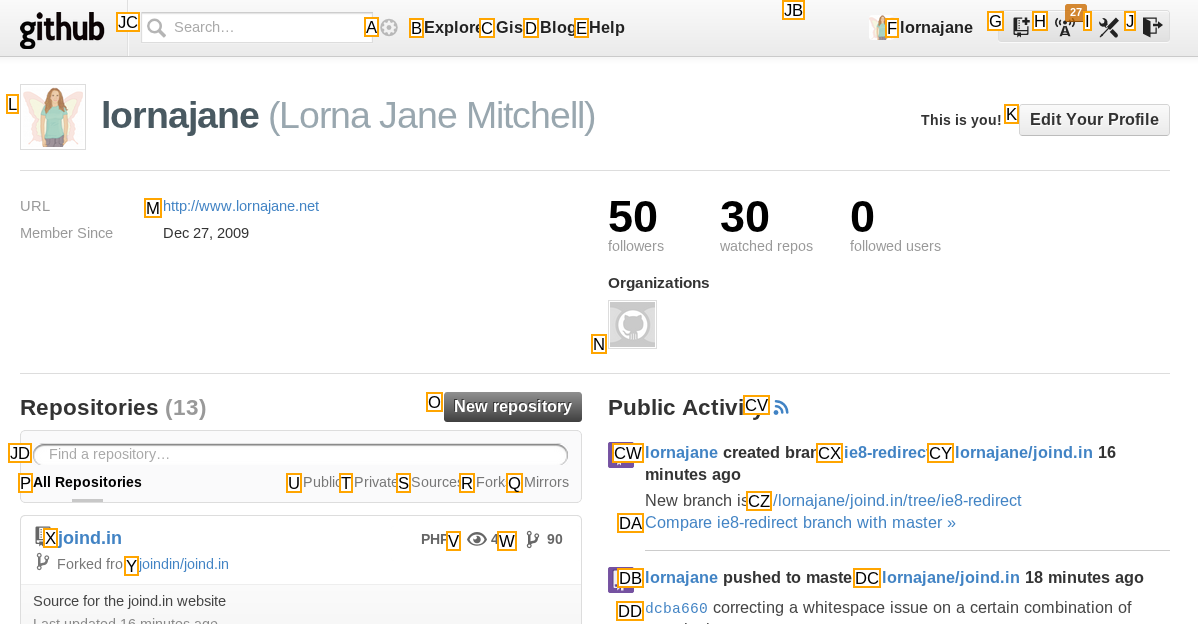The height and width of the screenshot is (624, 1198).
Task: Open the joind.in repository title link
Action: (x=89, y=538)
